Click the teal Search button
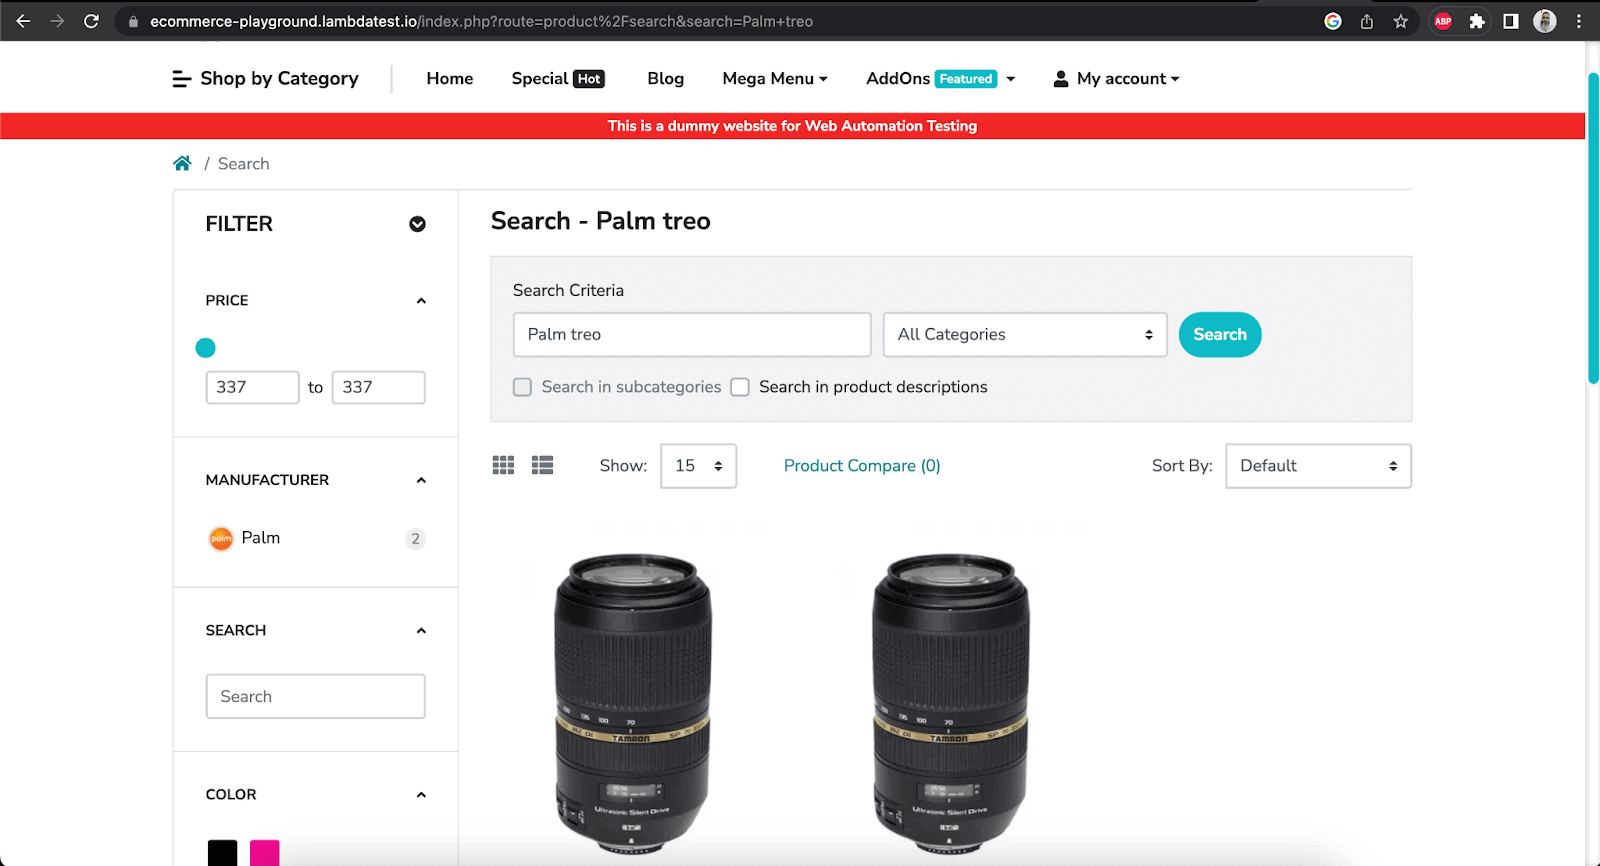 [x=1220, y=335]
